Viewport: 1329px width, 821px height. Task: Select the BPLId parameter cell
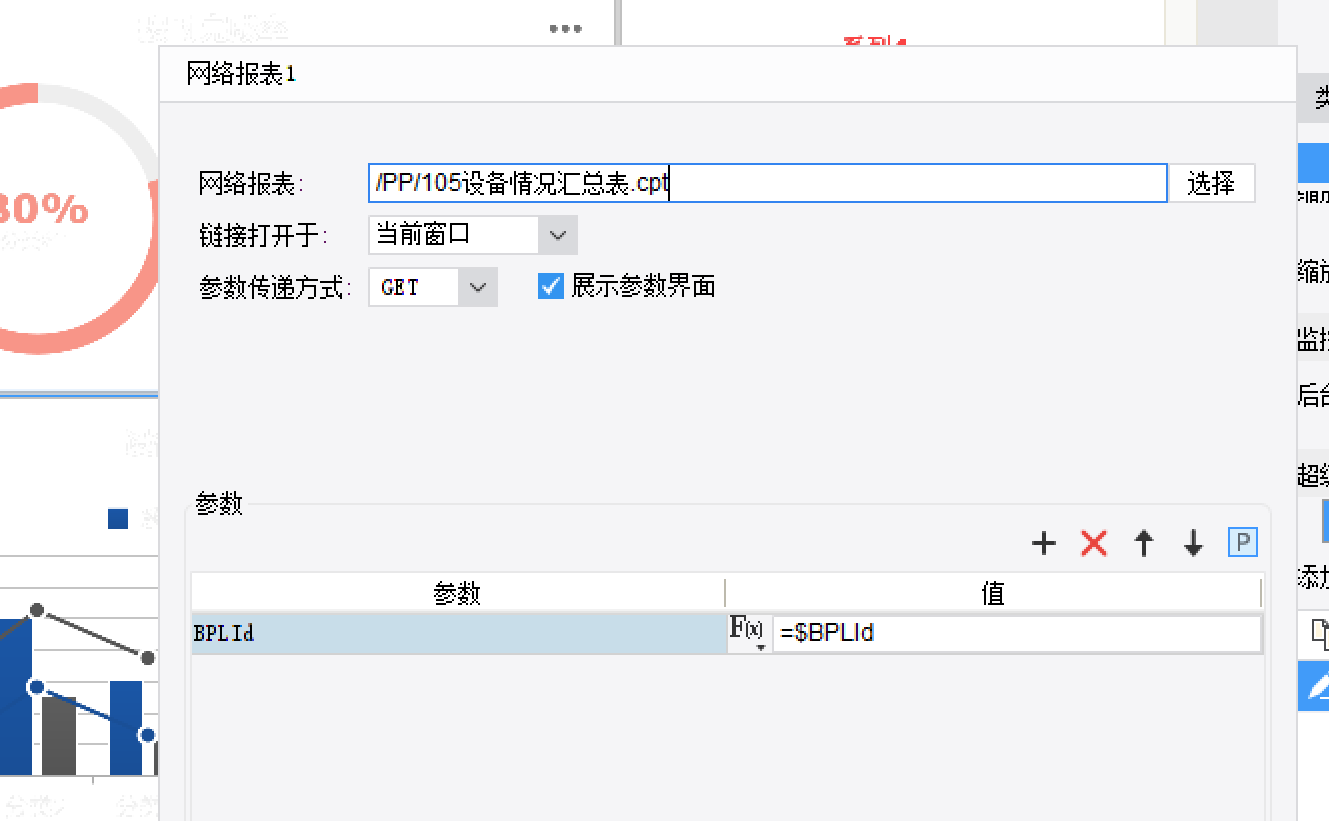tap(458, 633)
